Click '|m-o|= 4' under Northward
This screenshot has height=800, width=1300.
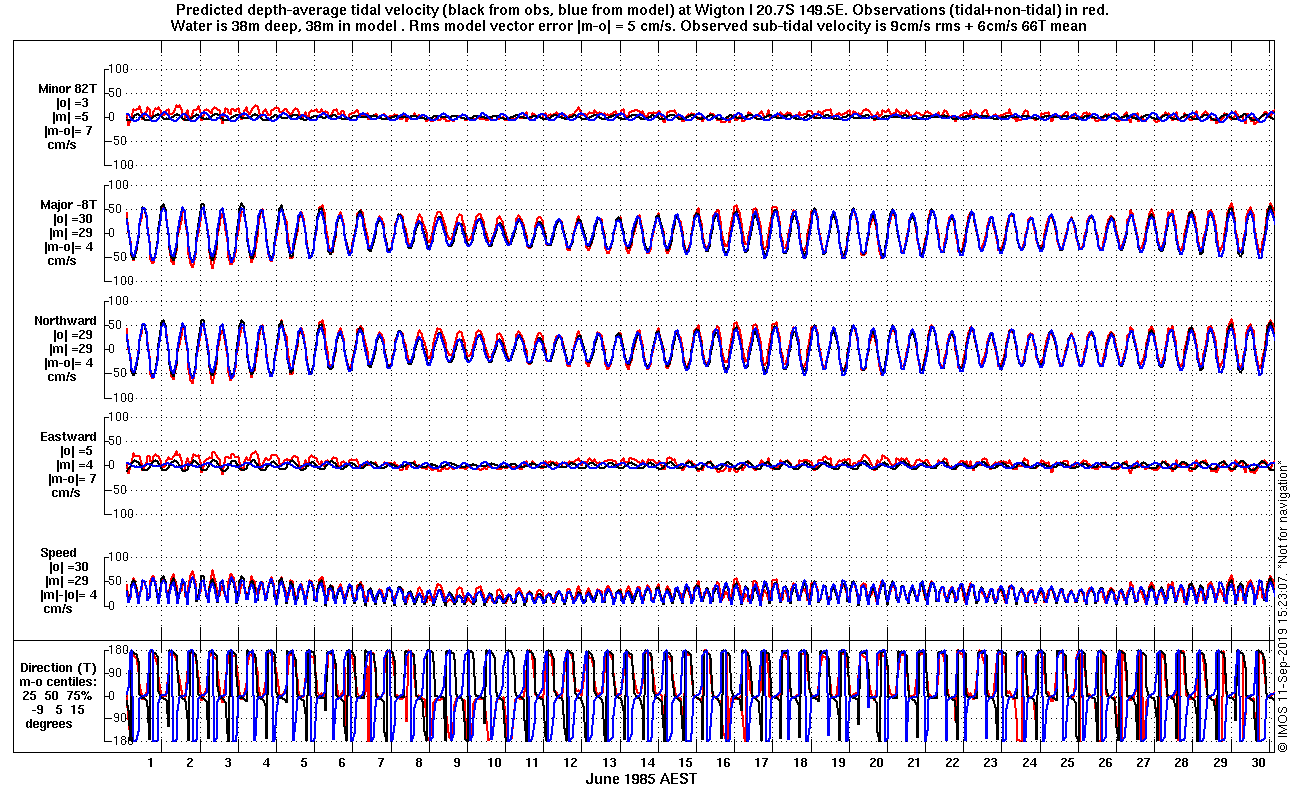click(68, 363)
